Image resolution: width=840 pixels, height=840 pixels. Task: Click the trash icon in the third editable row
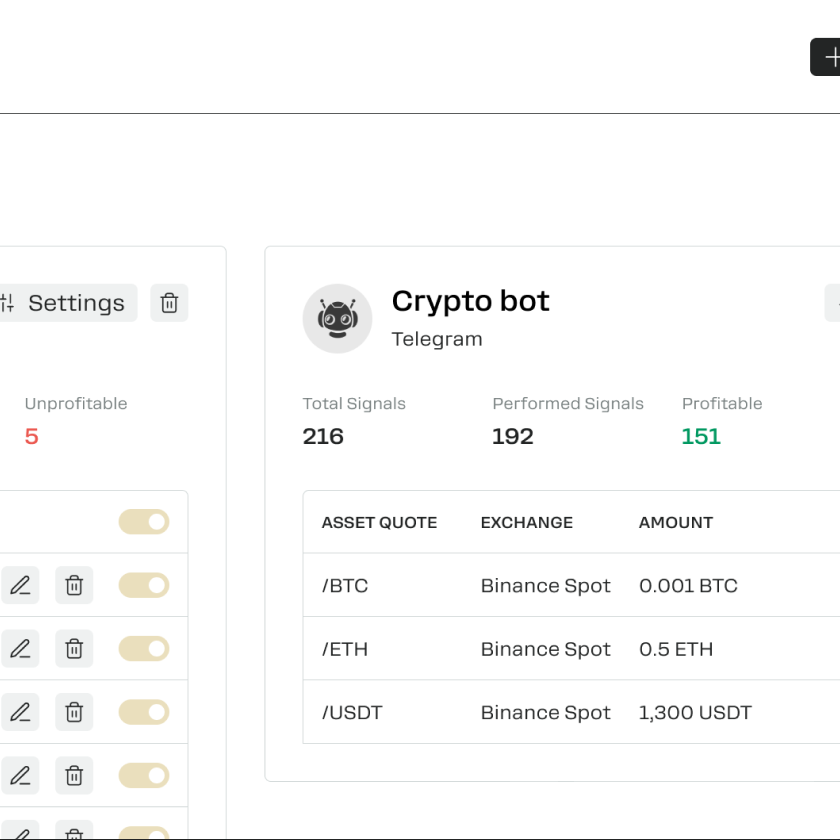[74, 712]
